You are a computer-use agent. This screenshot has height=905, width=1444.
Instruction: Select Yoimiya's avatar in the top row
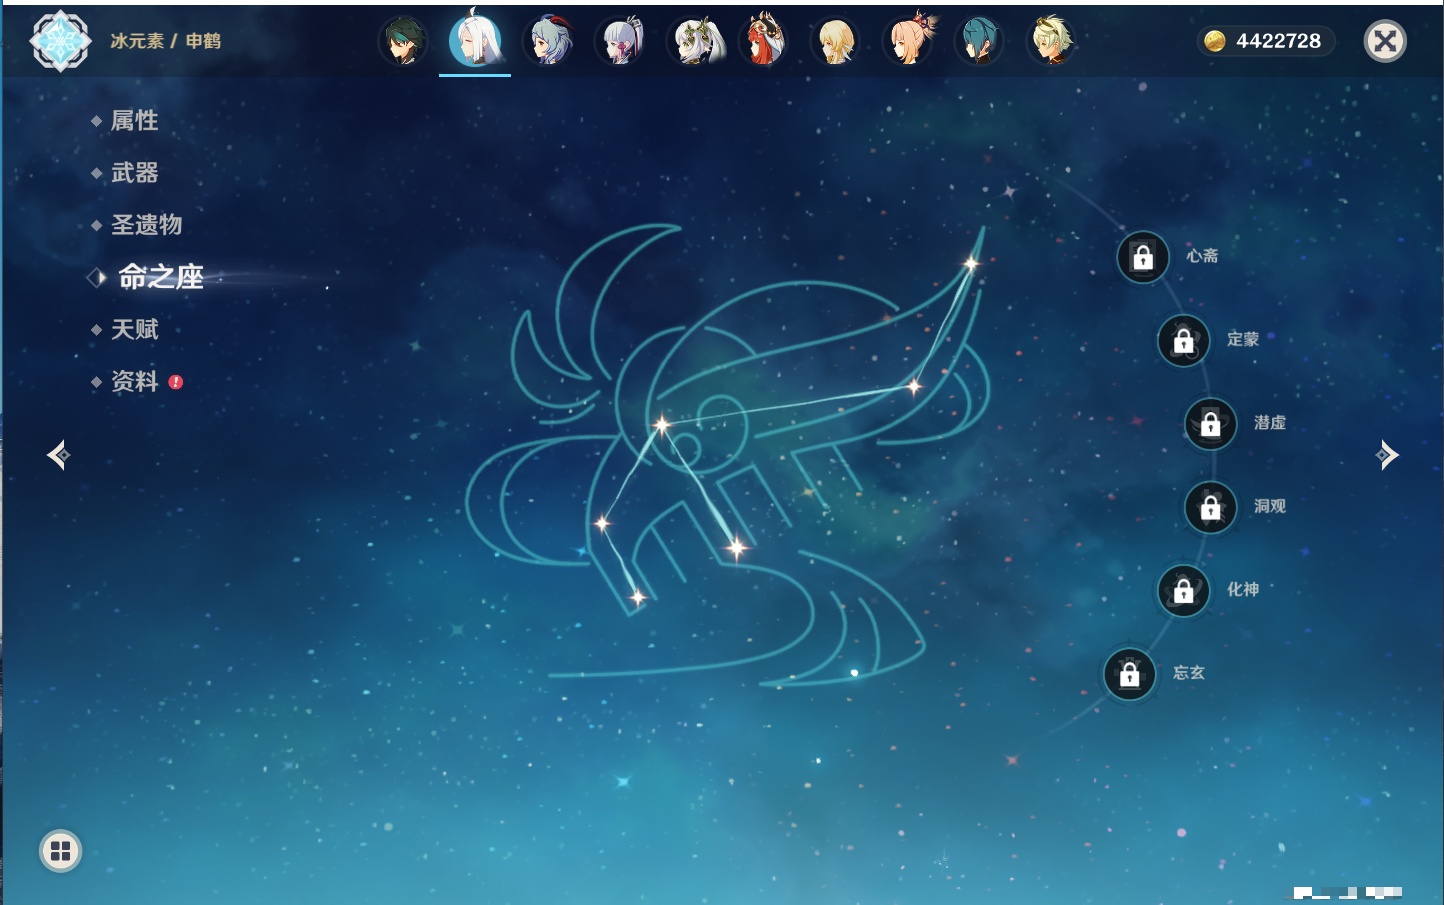point(908,41)
